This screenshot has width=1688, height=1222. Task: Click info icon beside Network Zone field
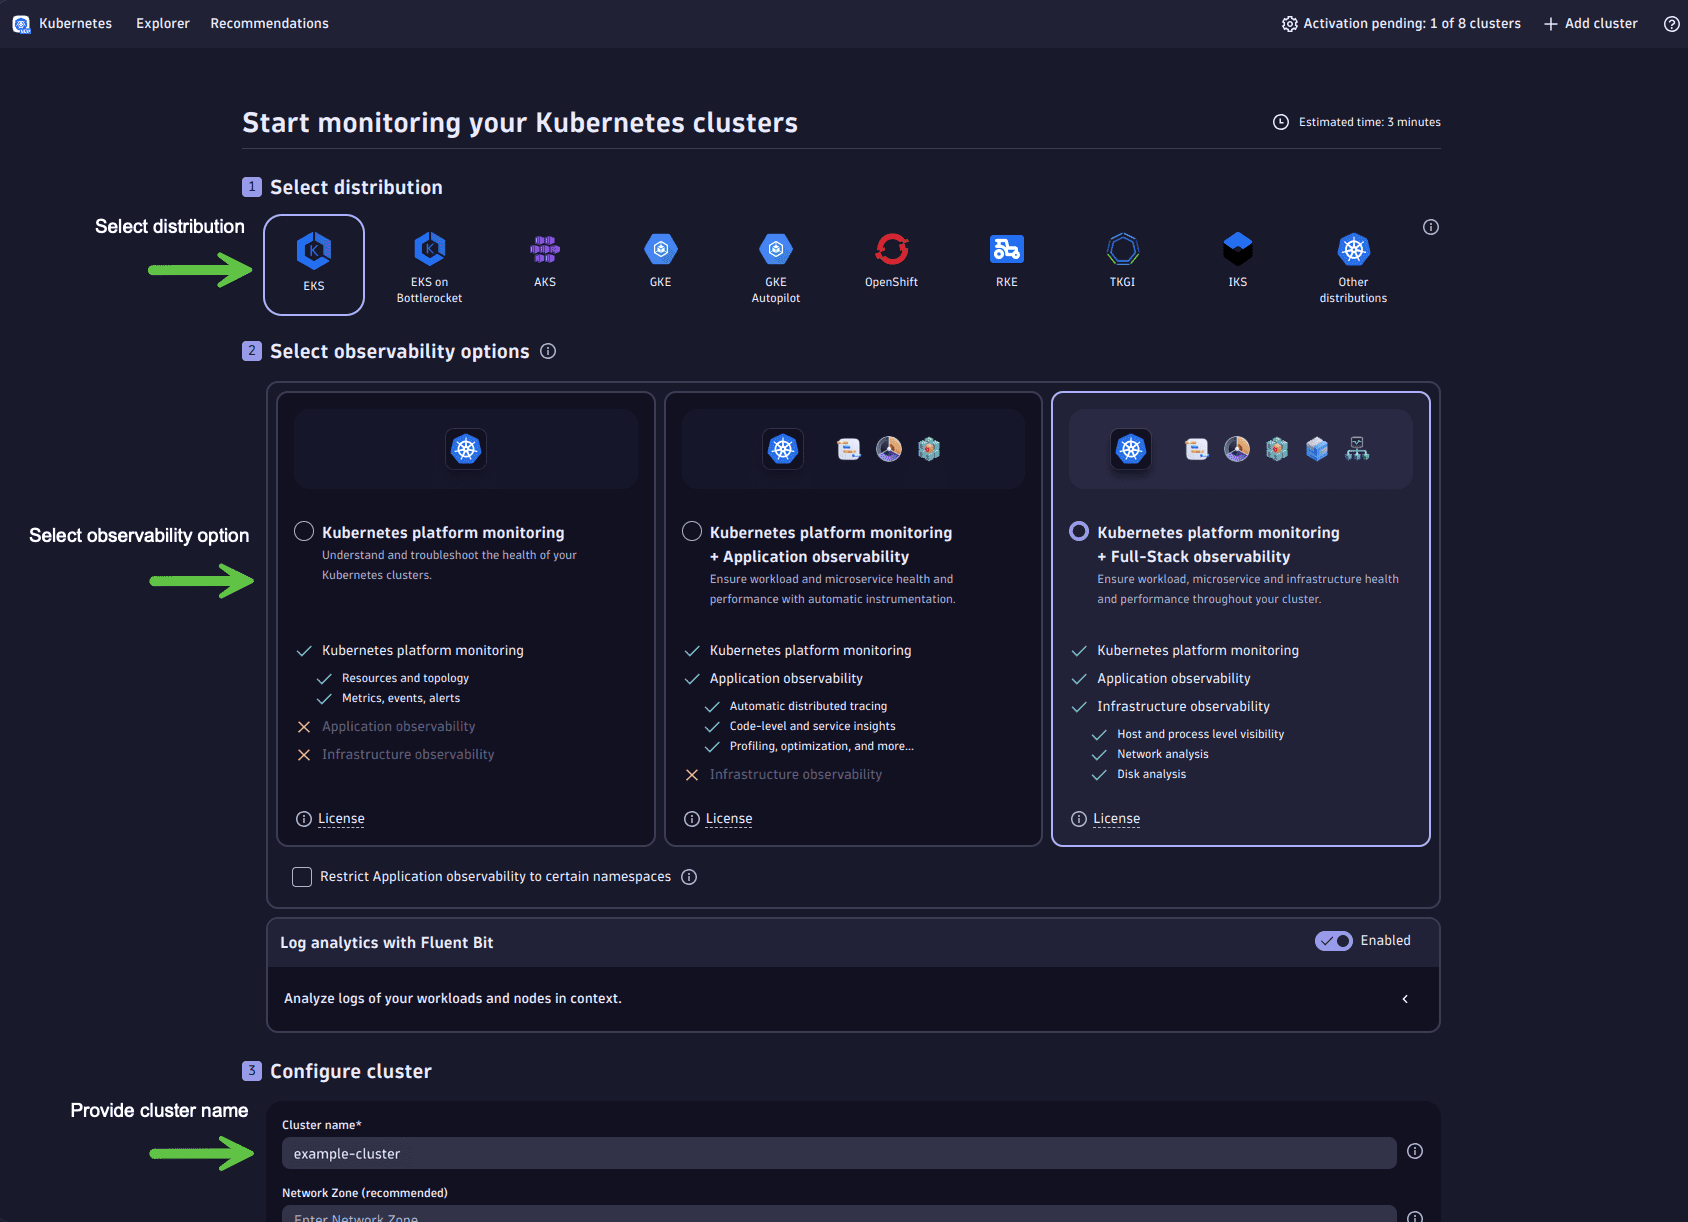coord(1415,1217)
